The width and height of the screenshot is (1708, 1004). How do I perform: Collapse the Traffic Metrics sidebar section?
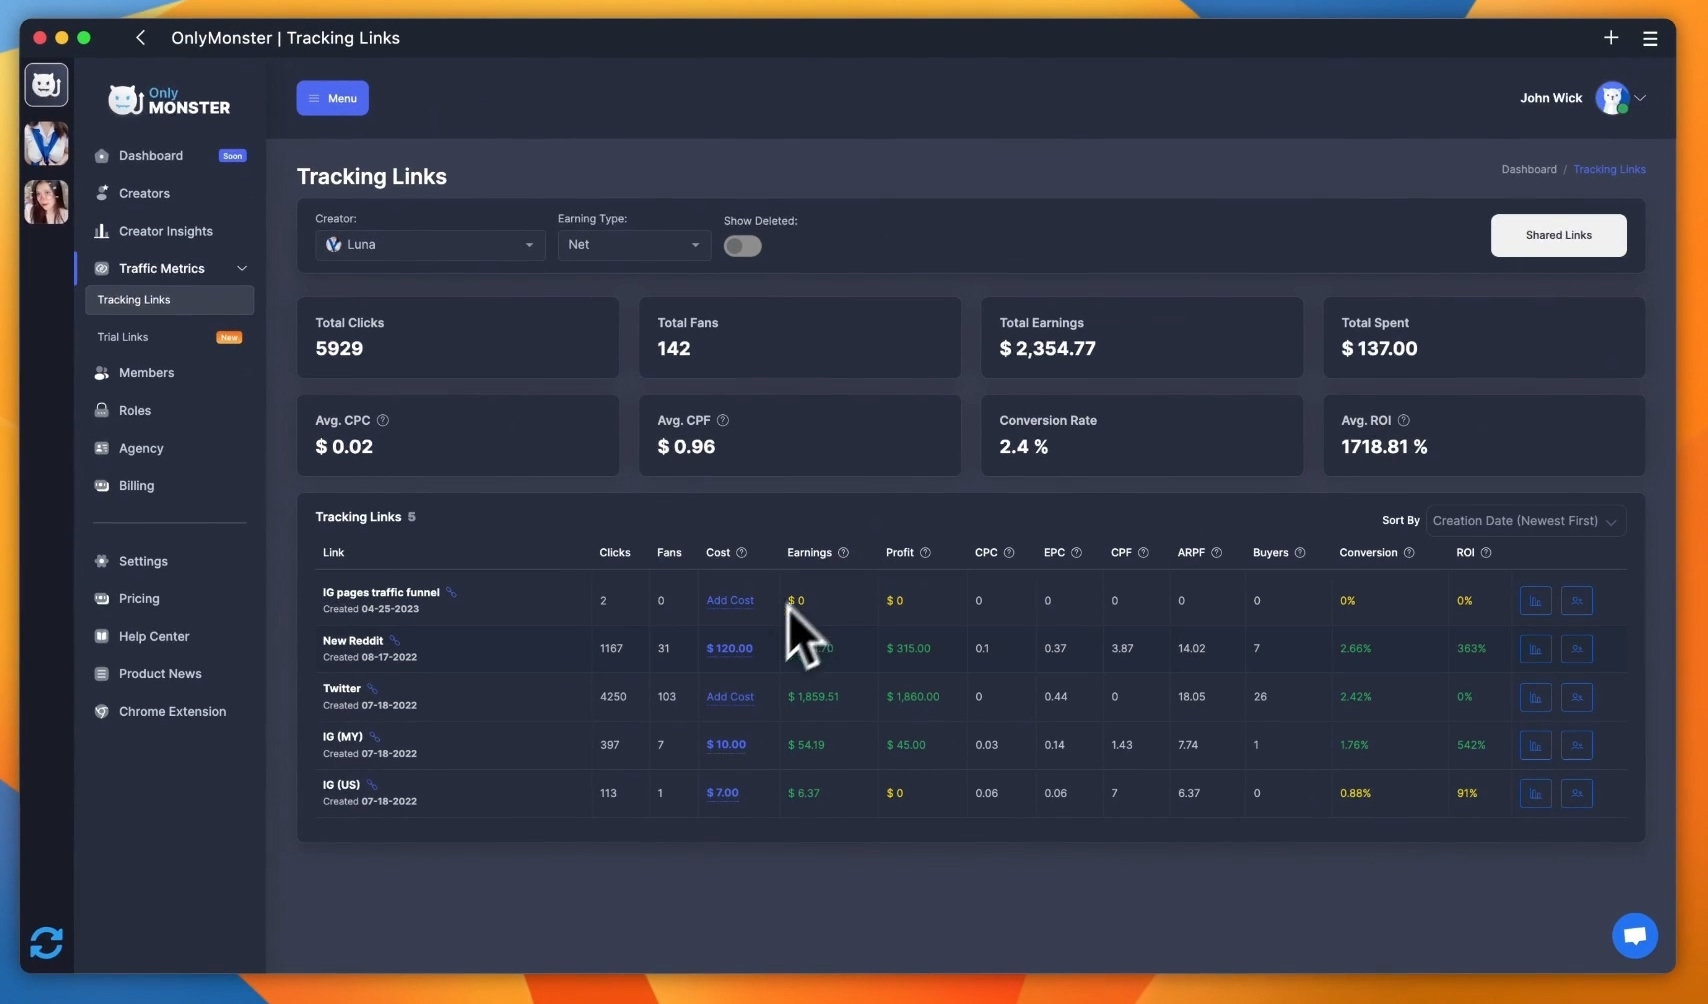pos(241,269)
